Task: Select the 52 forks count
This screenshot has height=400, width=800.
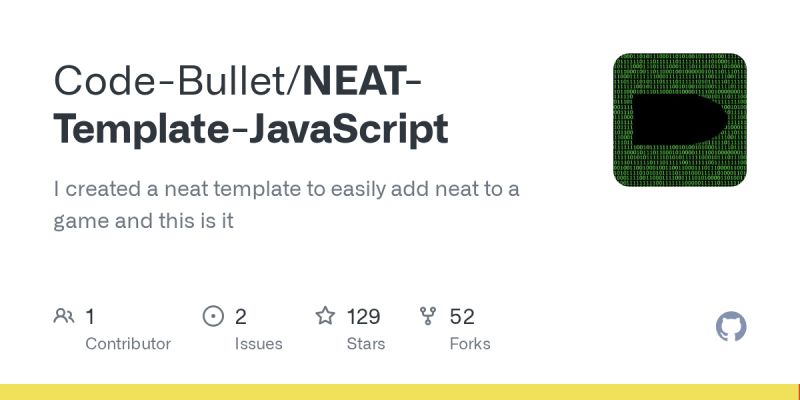Action: 462,317
